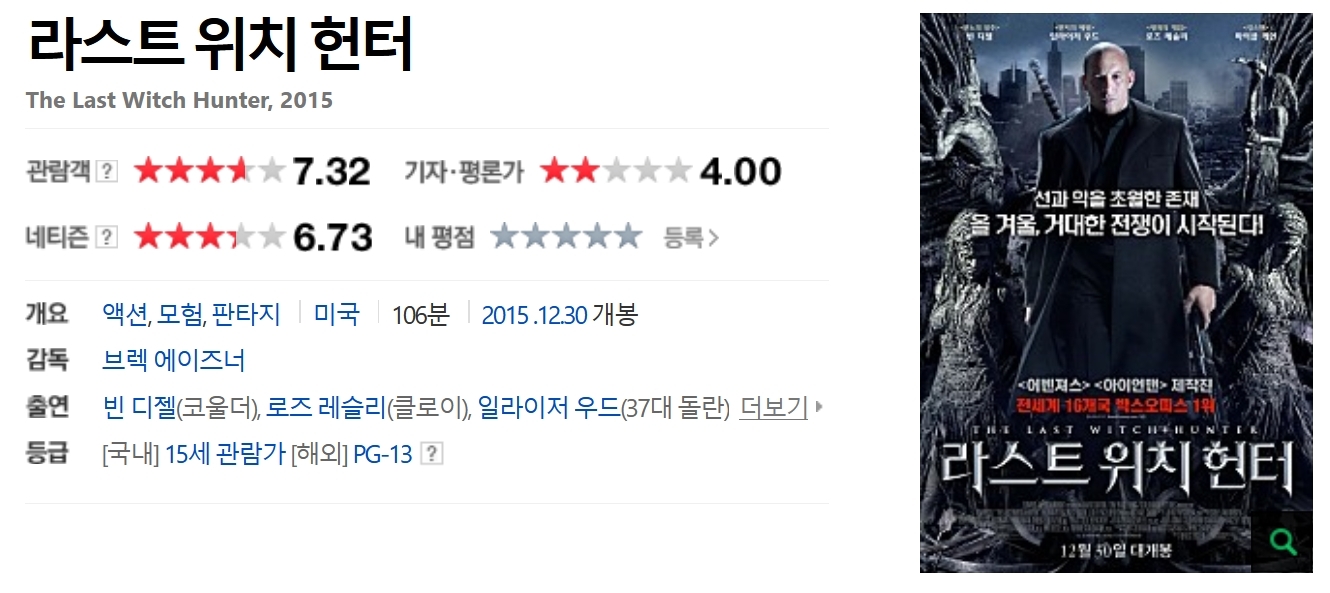
Task: Open the 모험 genre link
Action: pos(180,314)
